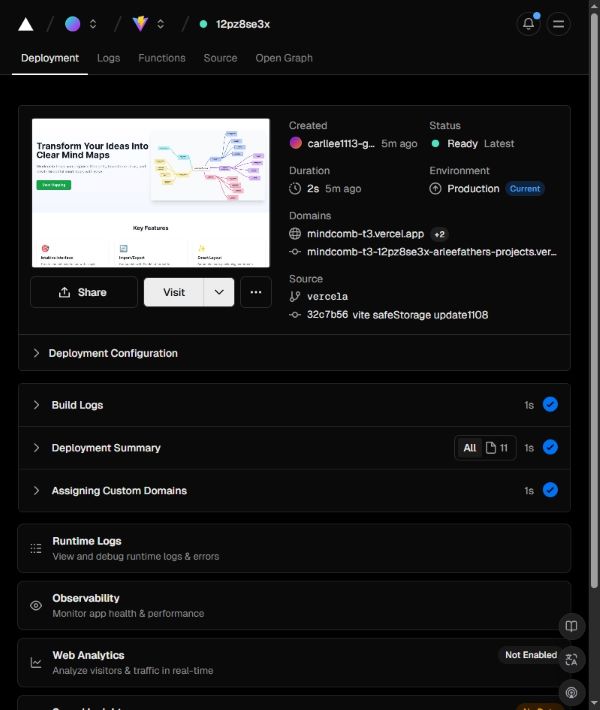Open the notifications bell
Screen dimensions: 600x710
(528, 24)
